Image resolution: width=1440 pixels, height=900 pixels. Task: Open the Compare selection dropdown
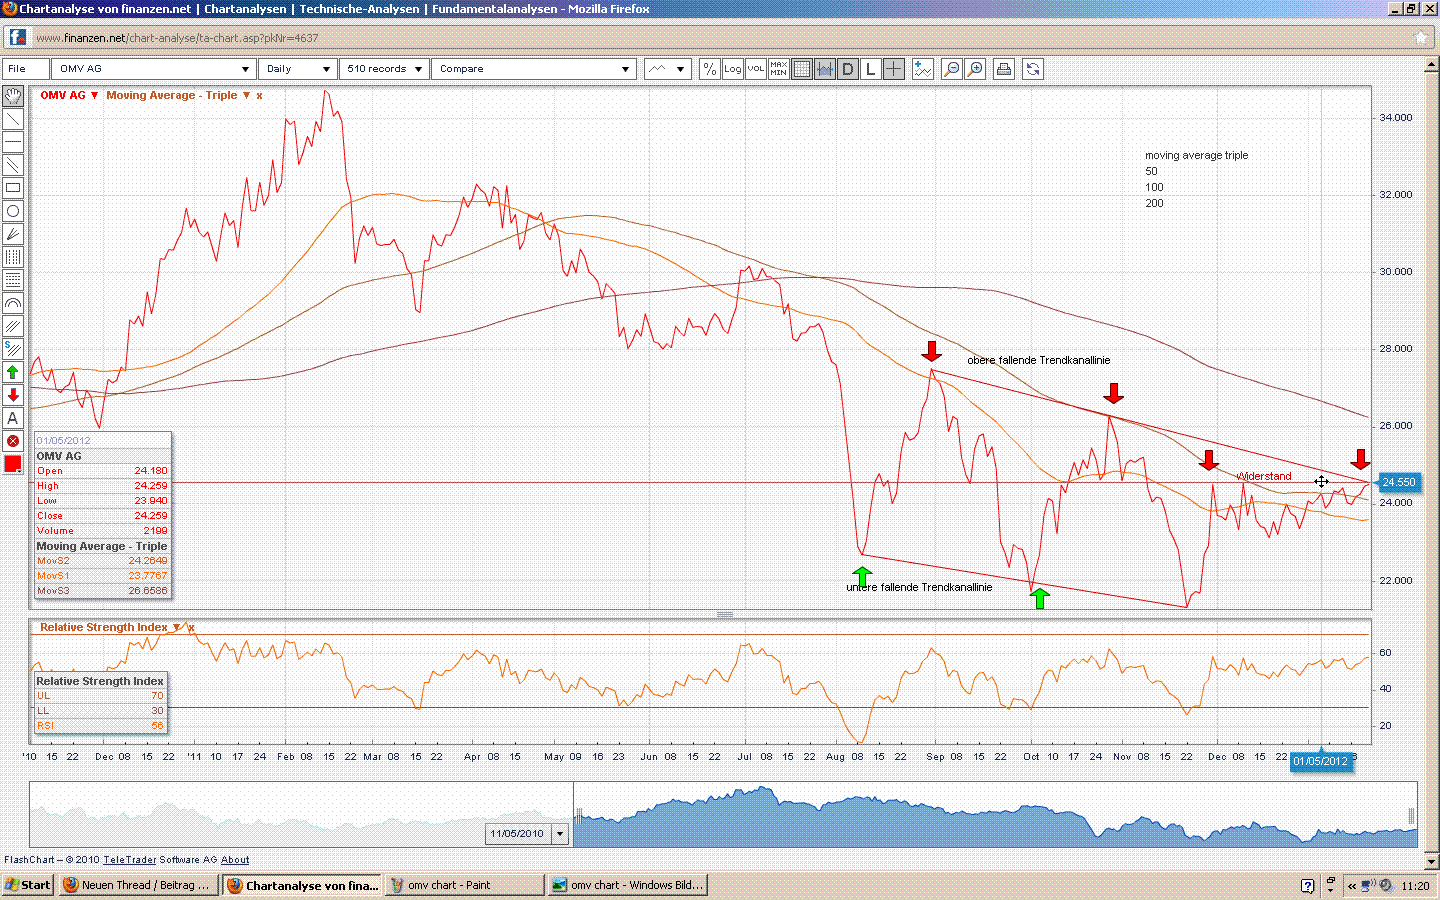(x=535, y=68)
